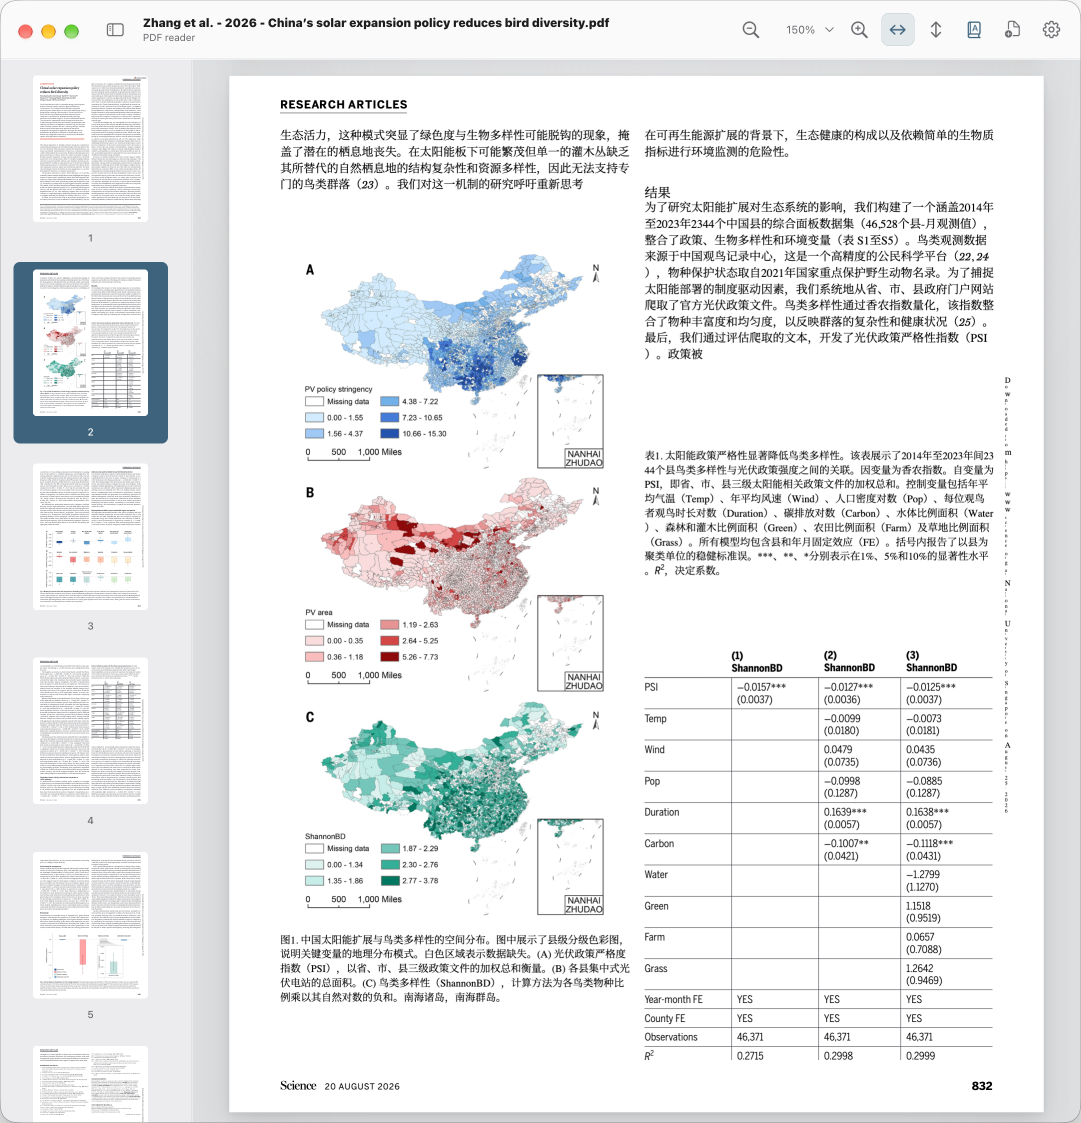Click the 'PV area' legend title

(319, 612)
